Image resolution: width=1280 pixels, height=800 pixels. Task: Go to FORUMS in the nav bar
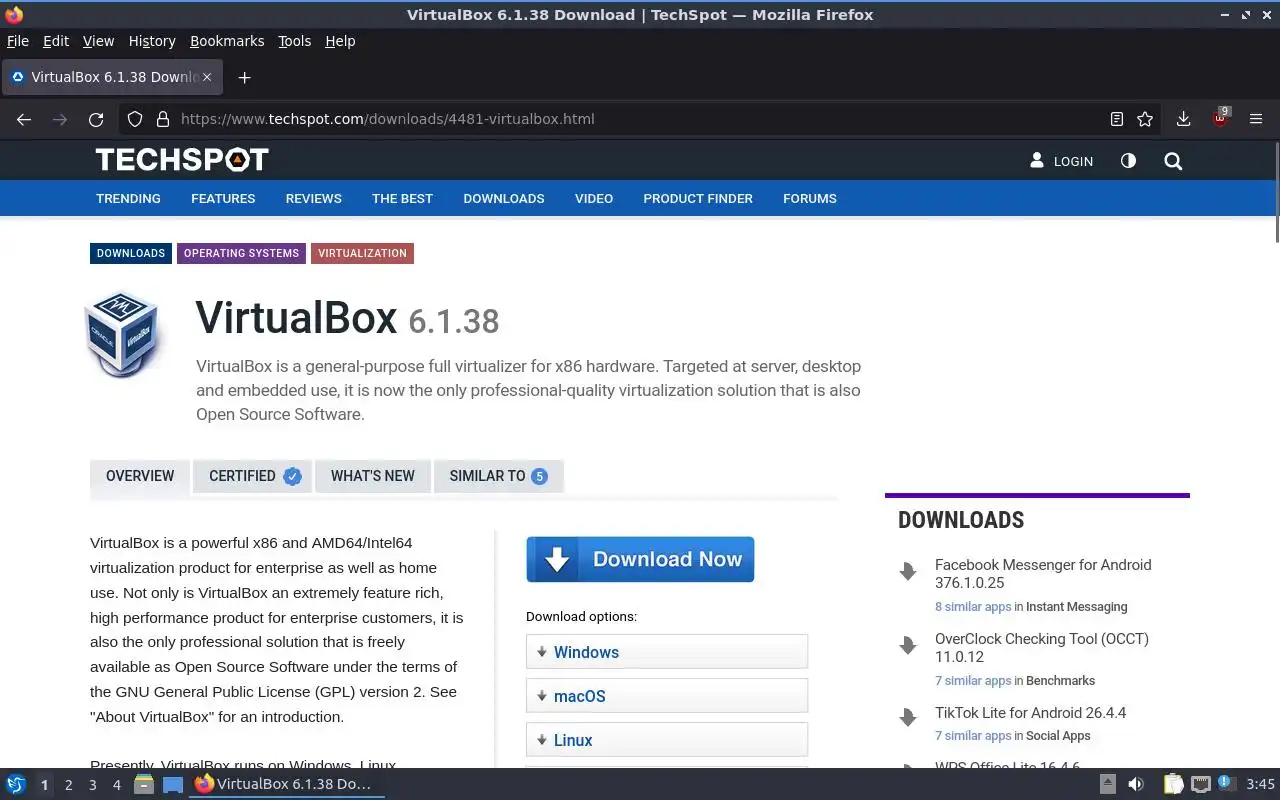tap(810, 198)
